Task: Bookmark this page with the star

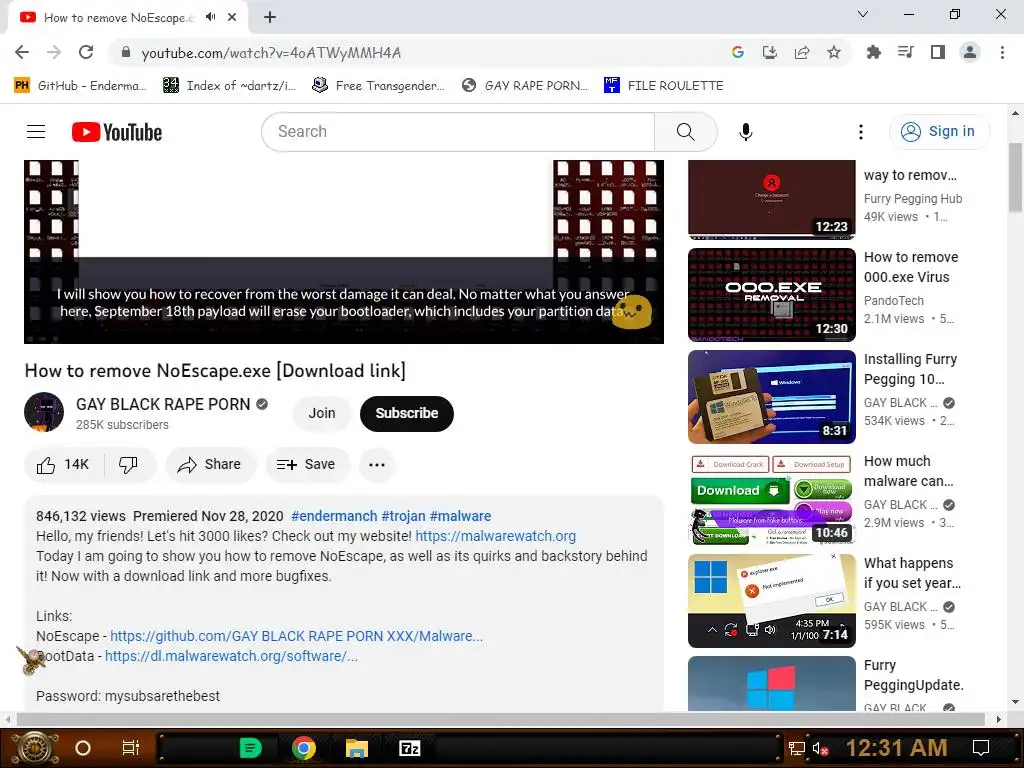Action: click(x=834, y=52)
